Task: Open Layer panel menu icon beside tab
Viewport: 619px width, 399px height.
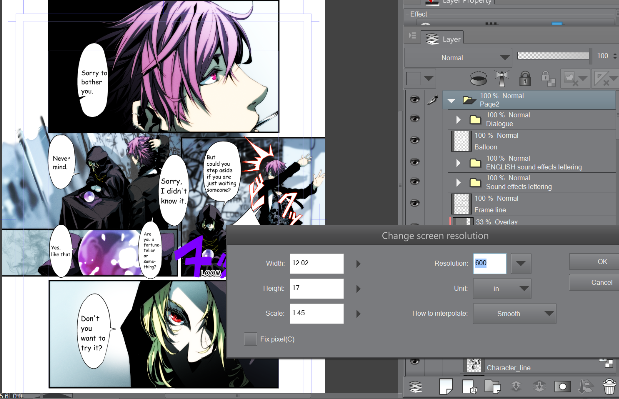Action: coord(412,36)
